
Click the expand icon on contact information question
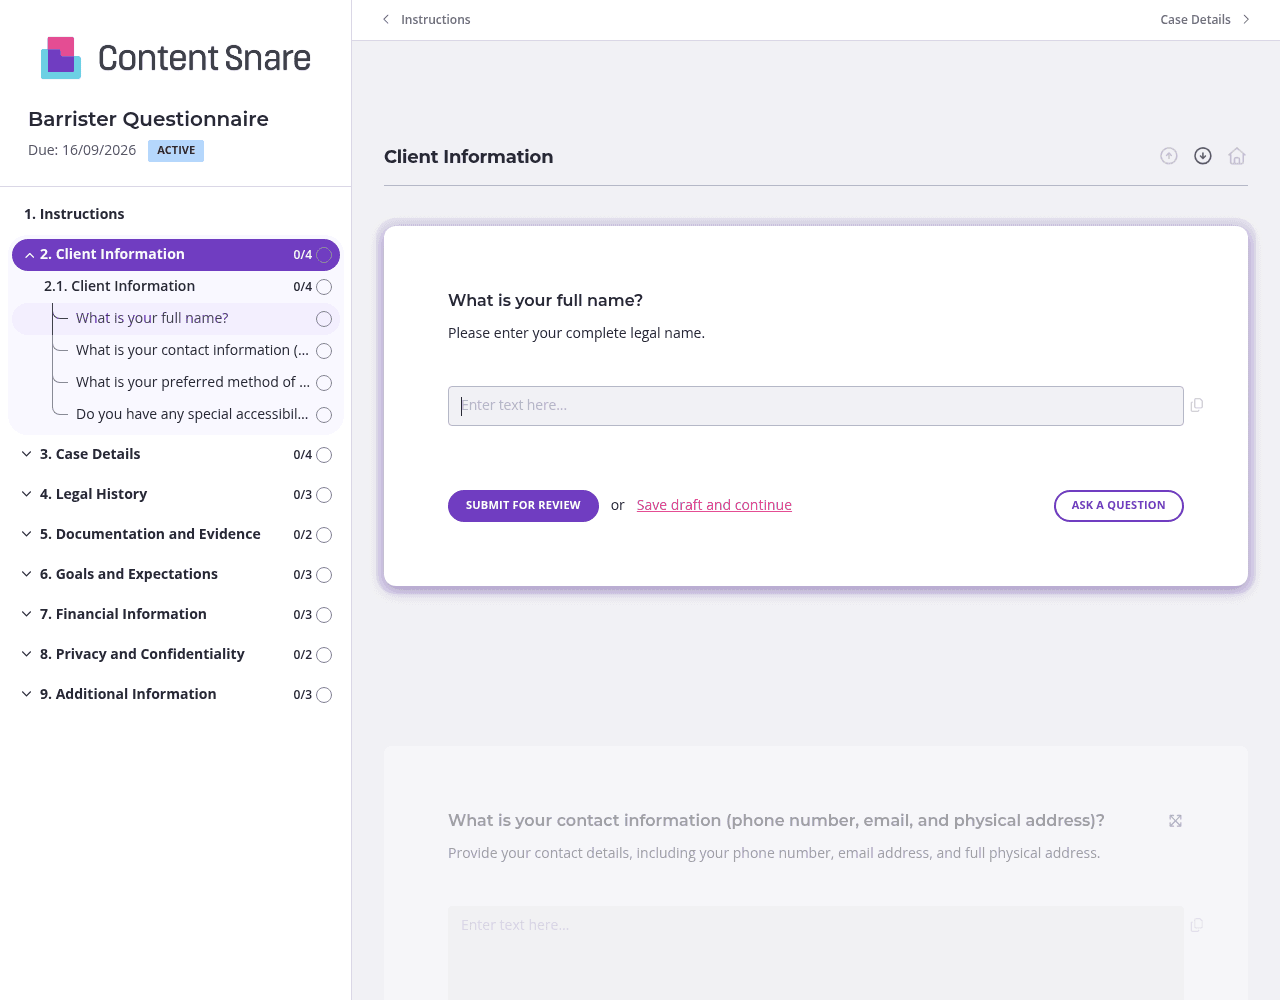(x=1176, y=821)
